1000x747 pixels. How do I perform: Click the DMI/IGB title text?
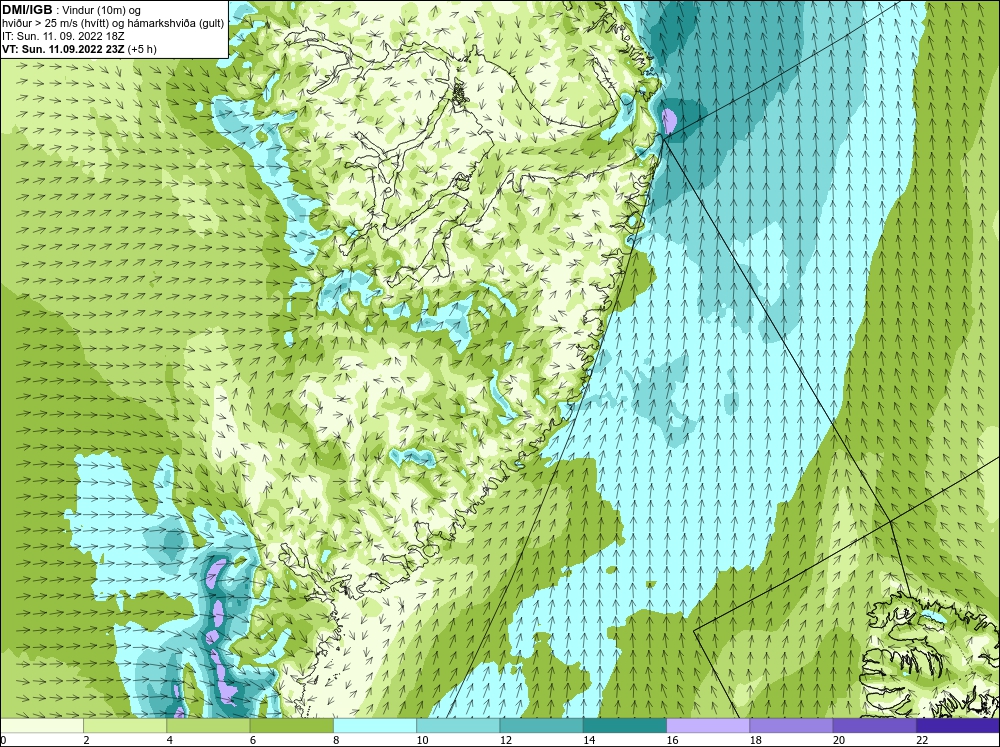click(x=27, y=10)
